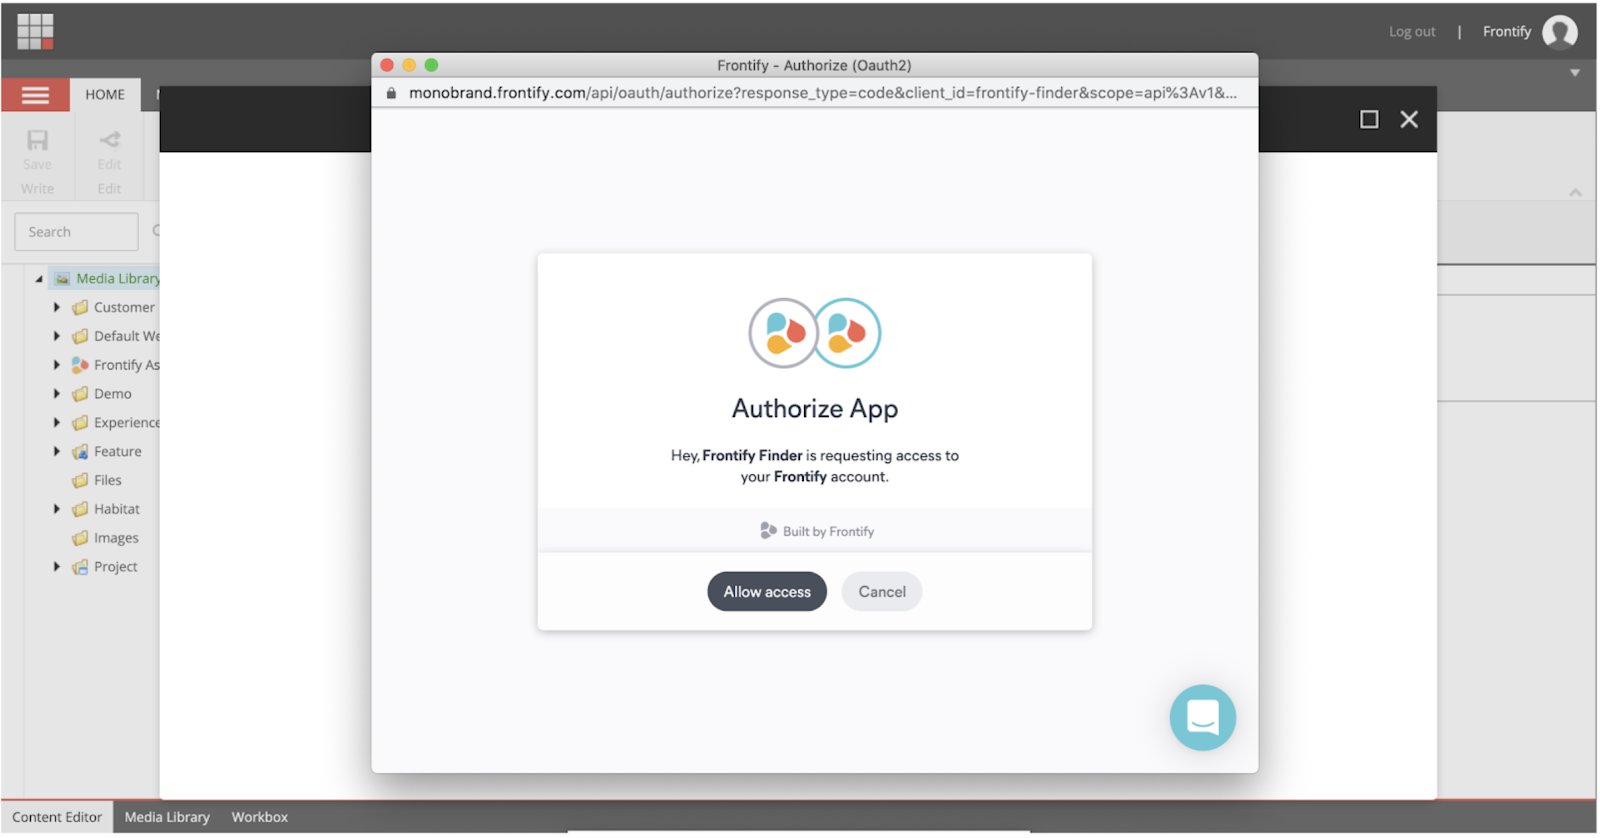1600x838 pixels.
Task: Open the HOME ribbon tab
Action: 105,95
